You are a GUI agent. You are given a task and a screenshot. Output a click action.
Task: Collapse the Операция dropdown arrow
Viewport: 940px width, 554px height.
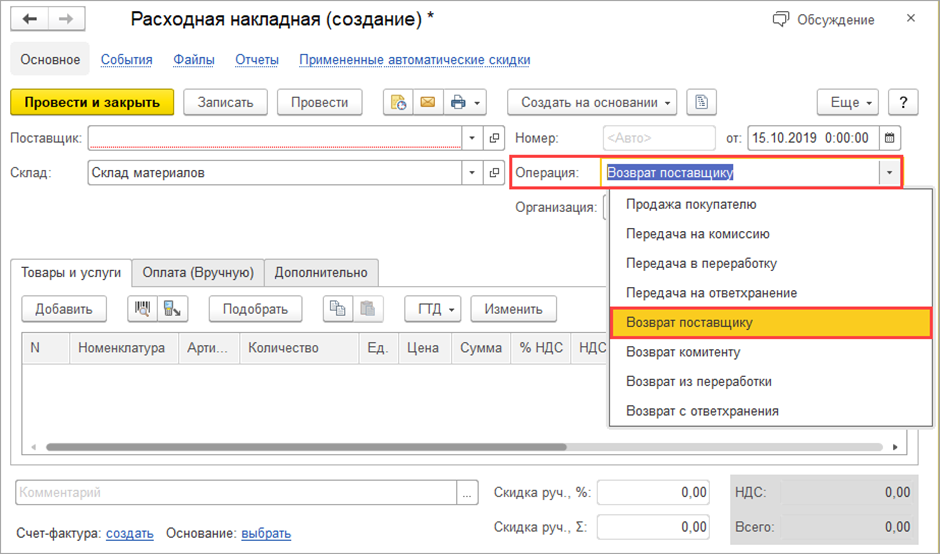[x=890, y=173]
